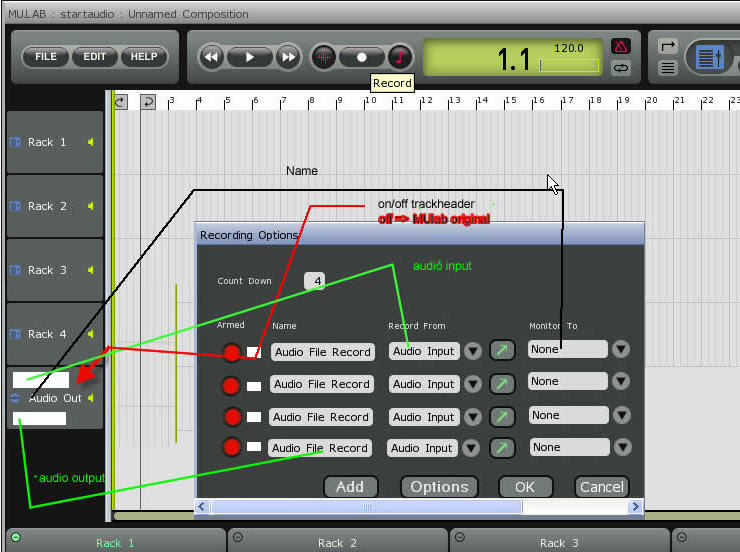This screenshot has width=740, height=552.
Task: Mute Rack 3 with its speaker icon
Action: pyautogui.click(x=91, y=270)
